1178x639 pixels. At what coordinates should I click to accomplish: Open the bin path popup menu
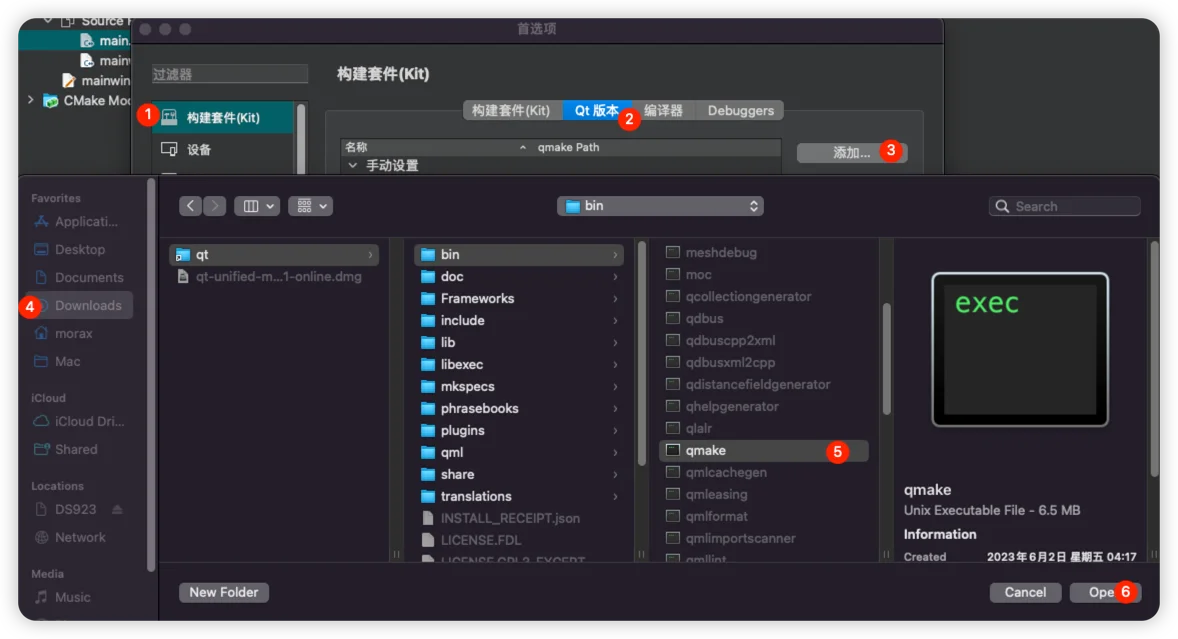[x=660, y=206]
